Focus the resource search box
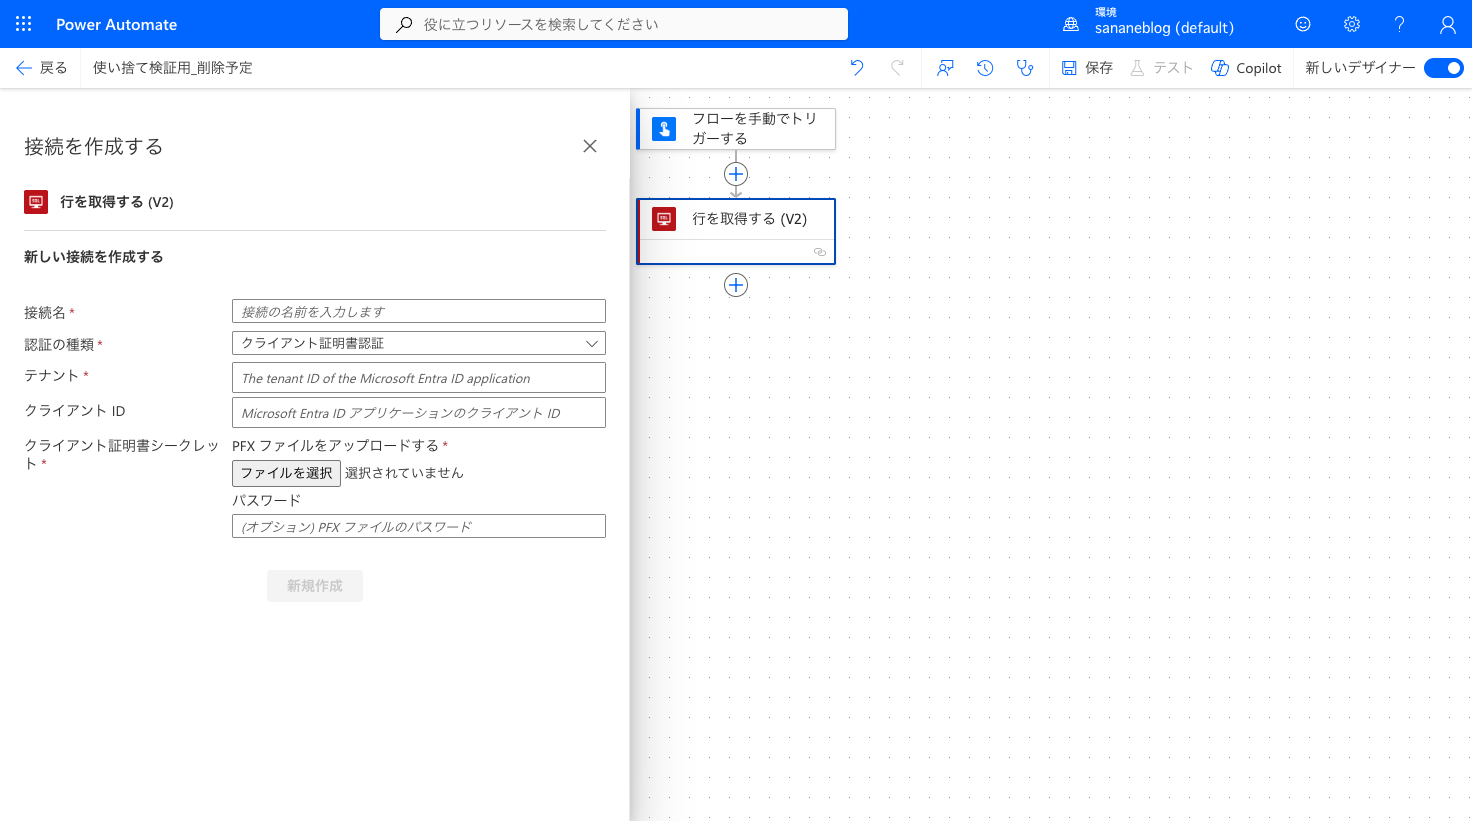Image resolution: width=1472 pixels, height=821 pixels. coord(614,24)
